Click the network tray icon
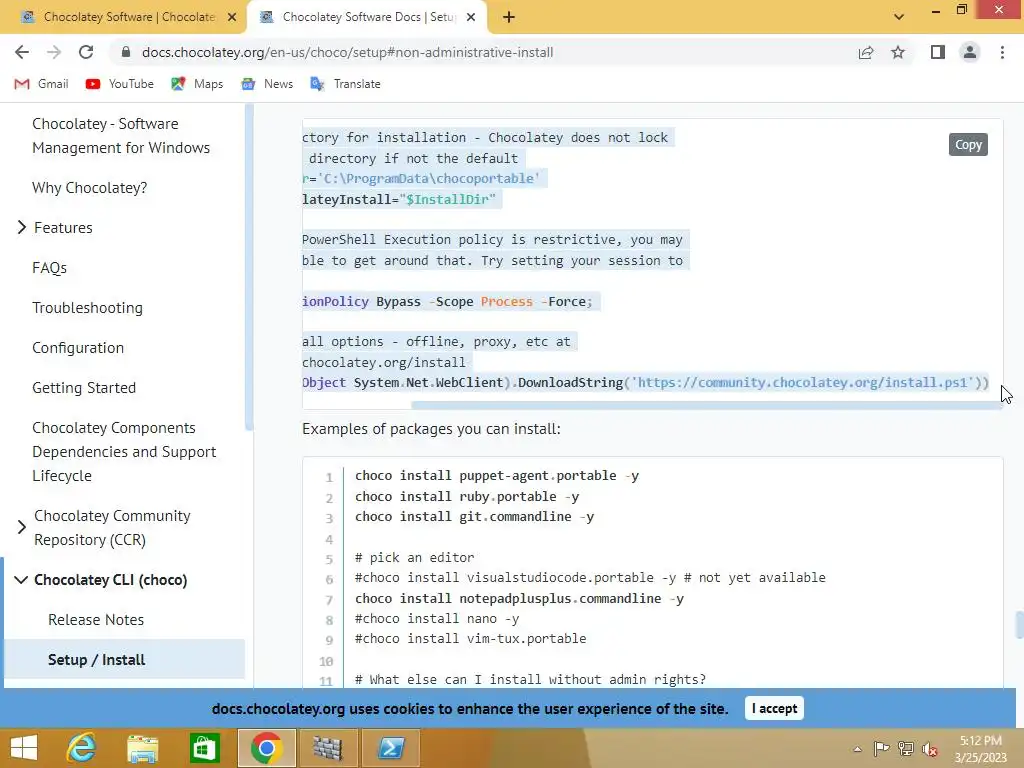This screenshot has width=1024, height=768. (906, 748)
